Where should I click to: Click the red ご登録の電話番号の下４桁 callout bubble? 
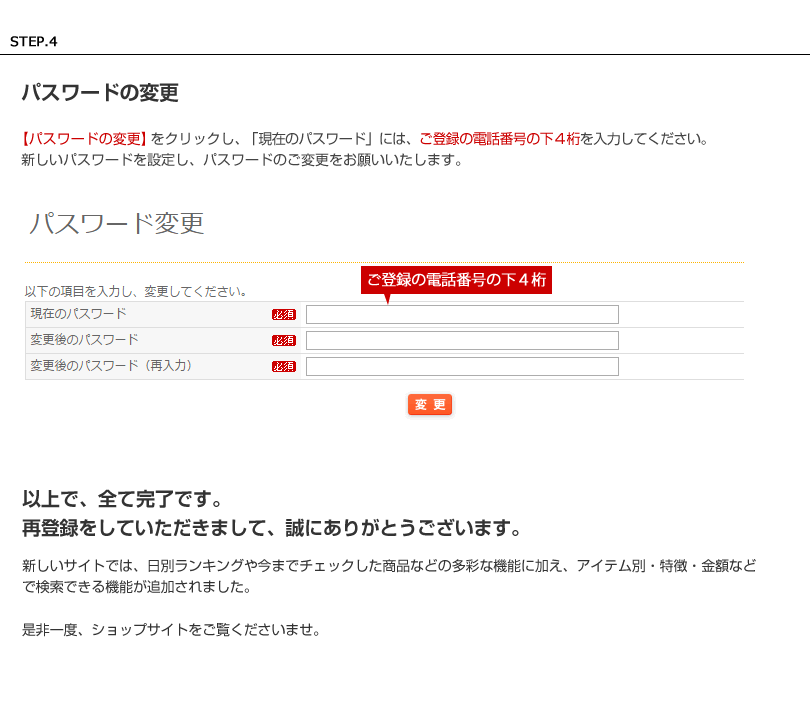pos(456,280)
